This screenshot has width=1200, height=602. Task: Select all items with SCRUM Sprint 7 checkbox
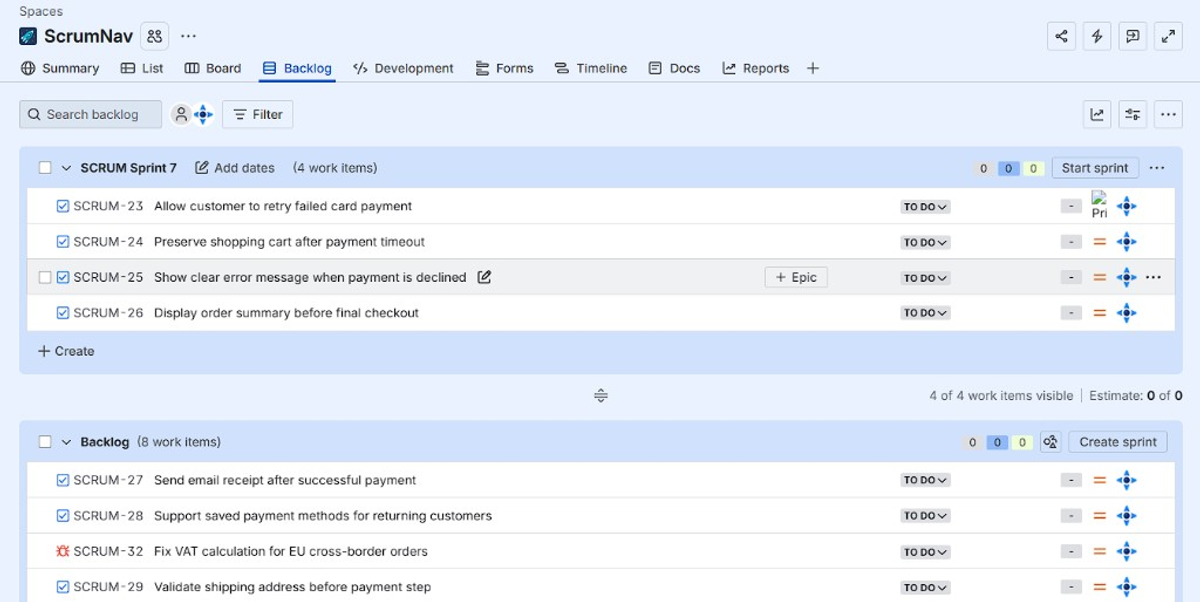coord(45,168)
